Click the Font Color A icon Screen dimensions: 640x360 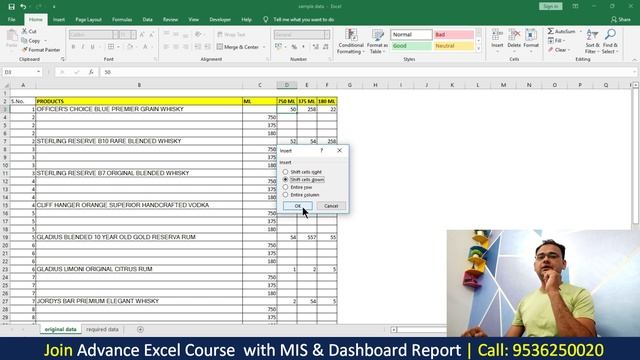tap(145, 47)
